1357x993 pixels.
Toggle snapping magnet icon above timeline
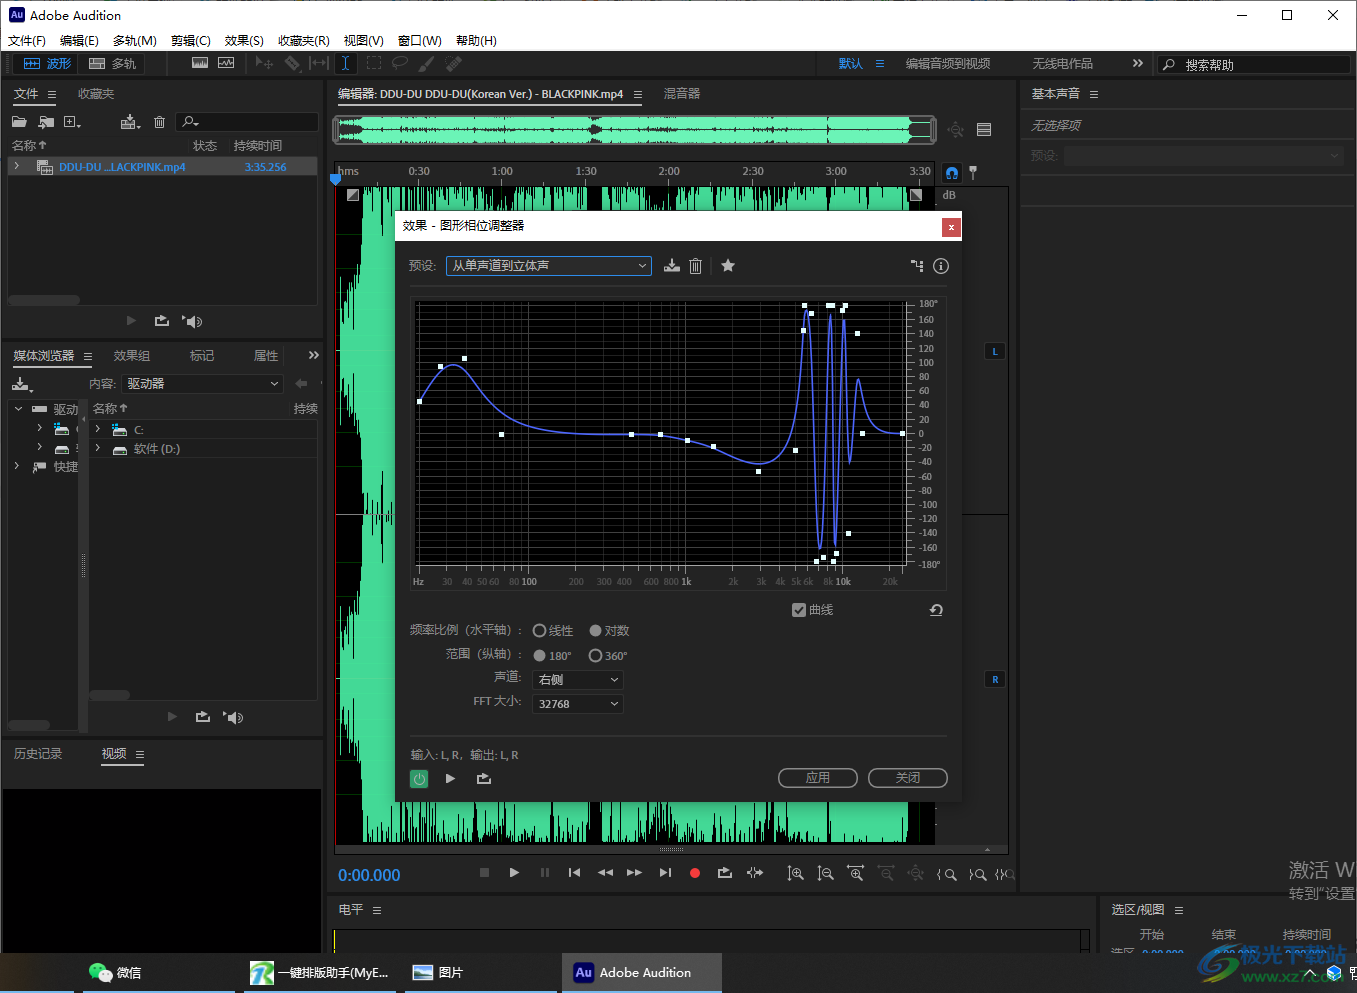tap(952, 173)
